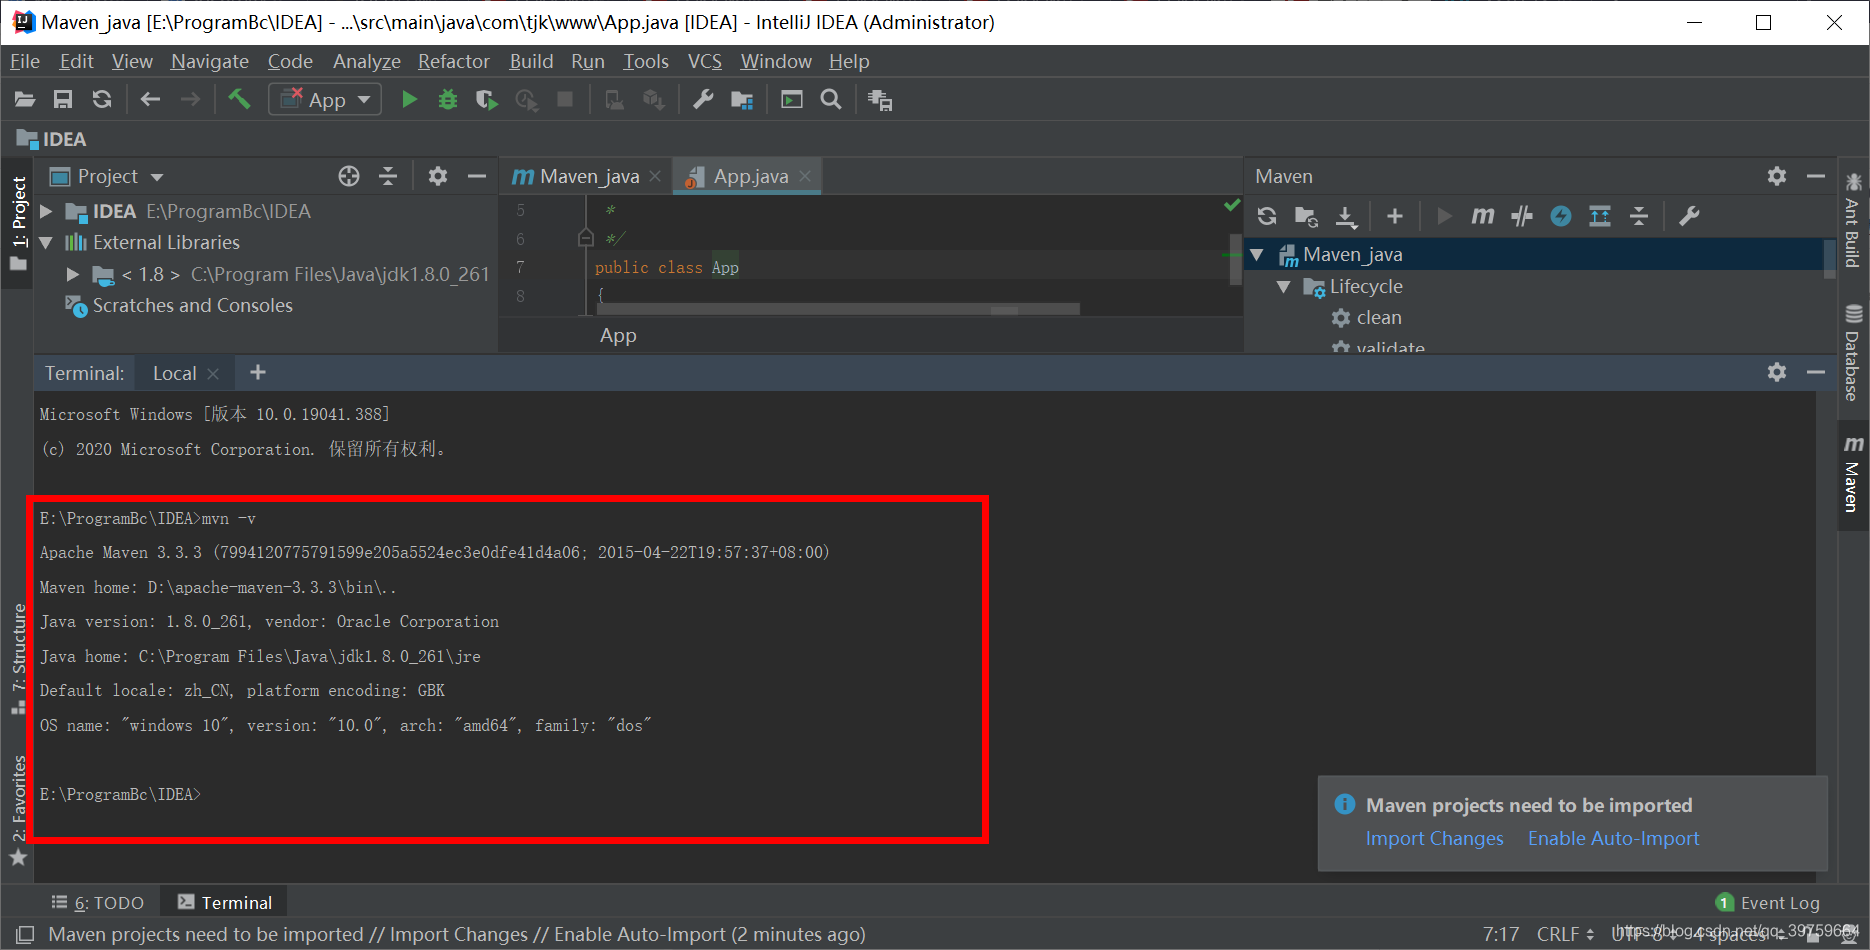Open Project Structure icon in toolbar
The width and height of the screenshot is (1870, 950).
pos(742,99)
